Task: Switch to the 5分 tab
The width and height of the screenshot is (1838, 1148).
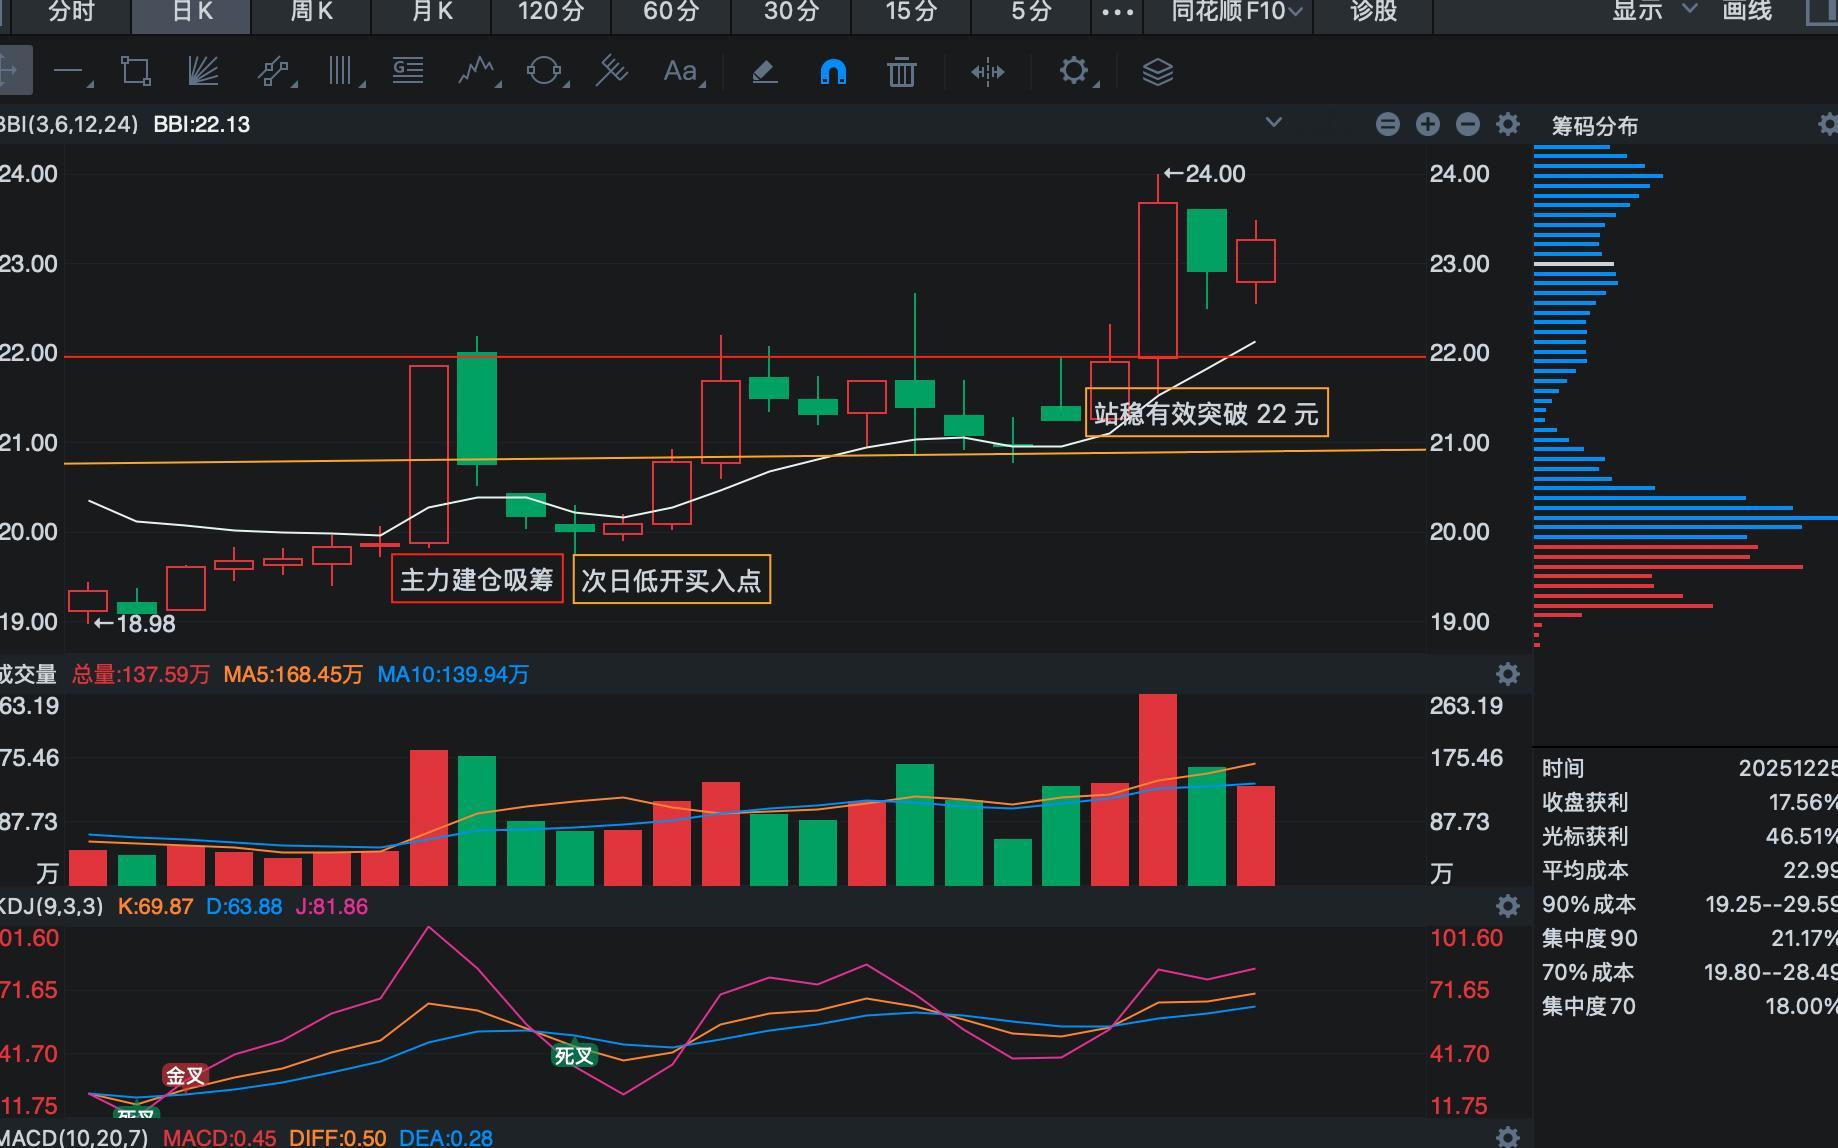Action: click(x=1031, y=12)
